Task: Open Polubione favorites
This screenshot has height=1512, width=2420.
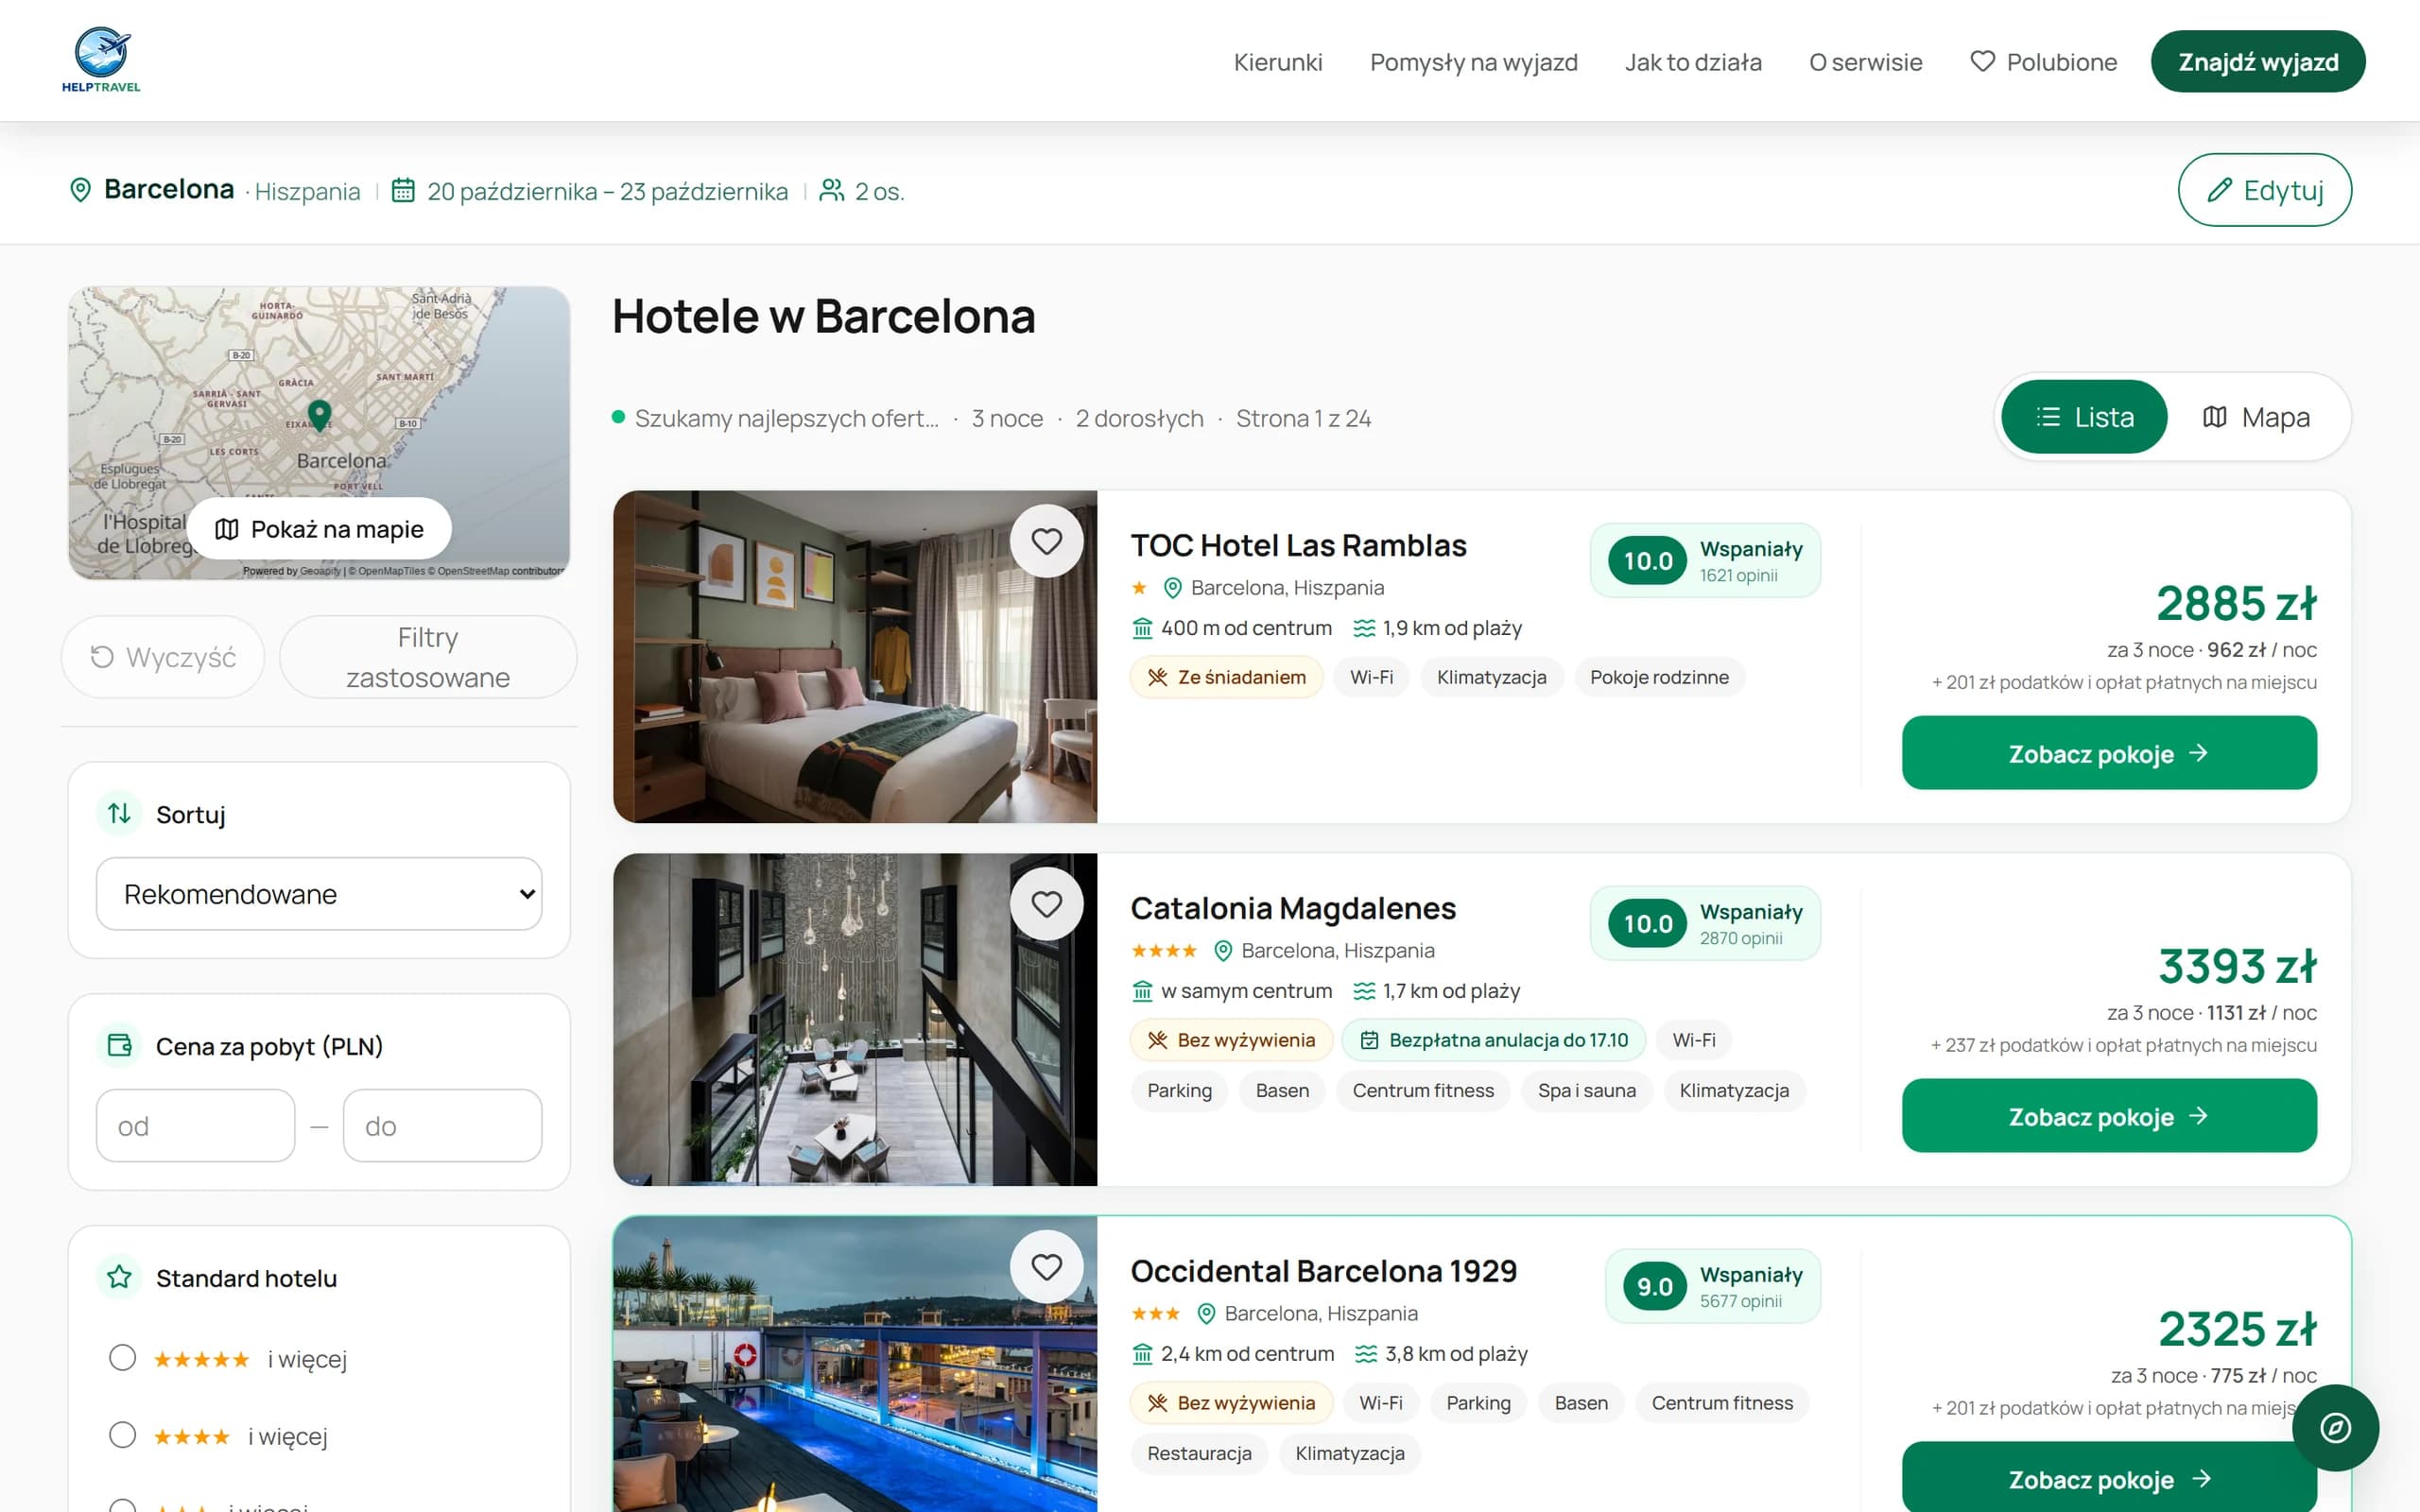Action: 2043,62
